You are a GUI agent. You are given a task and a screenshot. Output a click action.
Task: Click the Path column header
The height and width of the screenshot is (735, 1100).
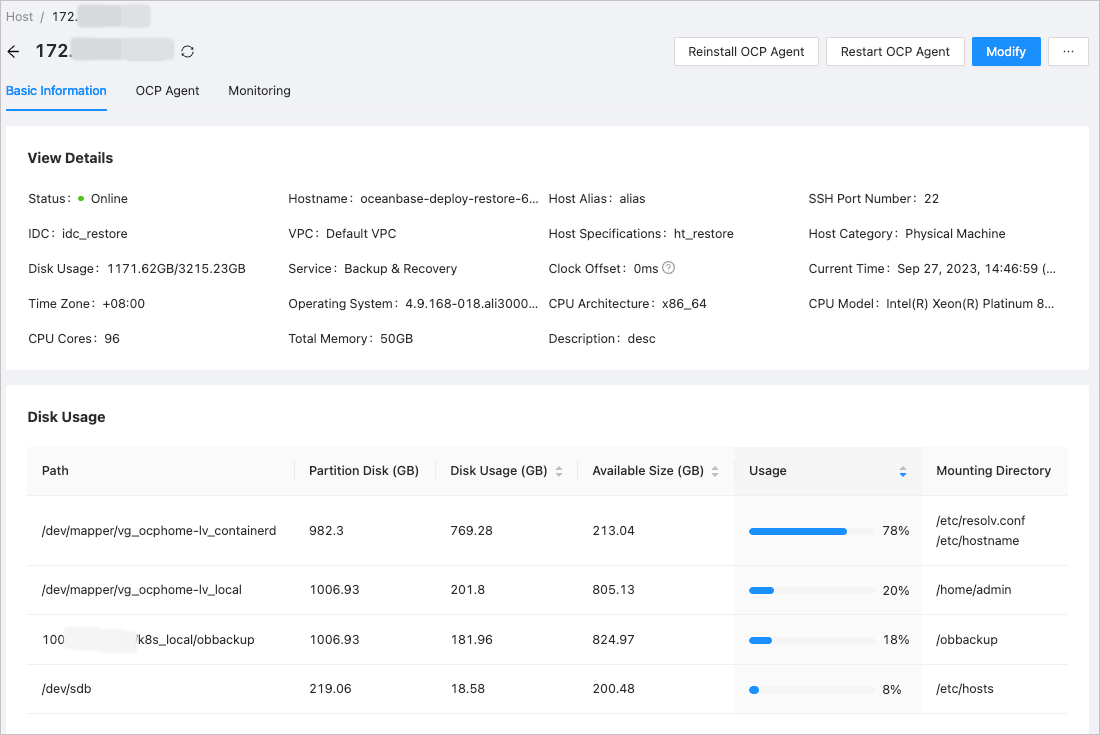(55, 471)
